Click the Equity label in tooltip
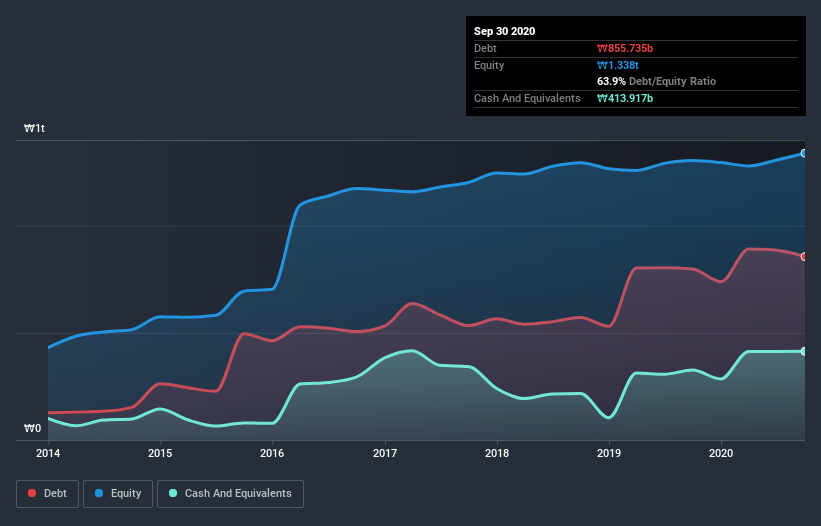Image resolution: width=821 pixels, height=526 pixels. (489, 65)
